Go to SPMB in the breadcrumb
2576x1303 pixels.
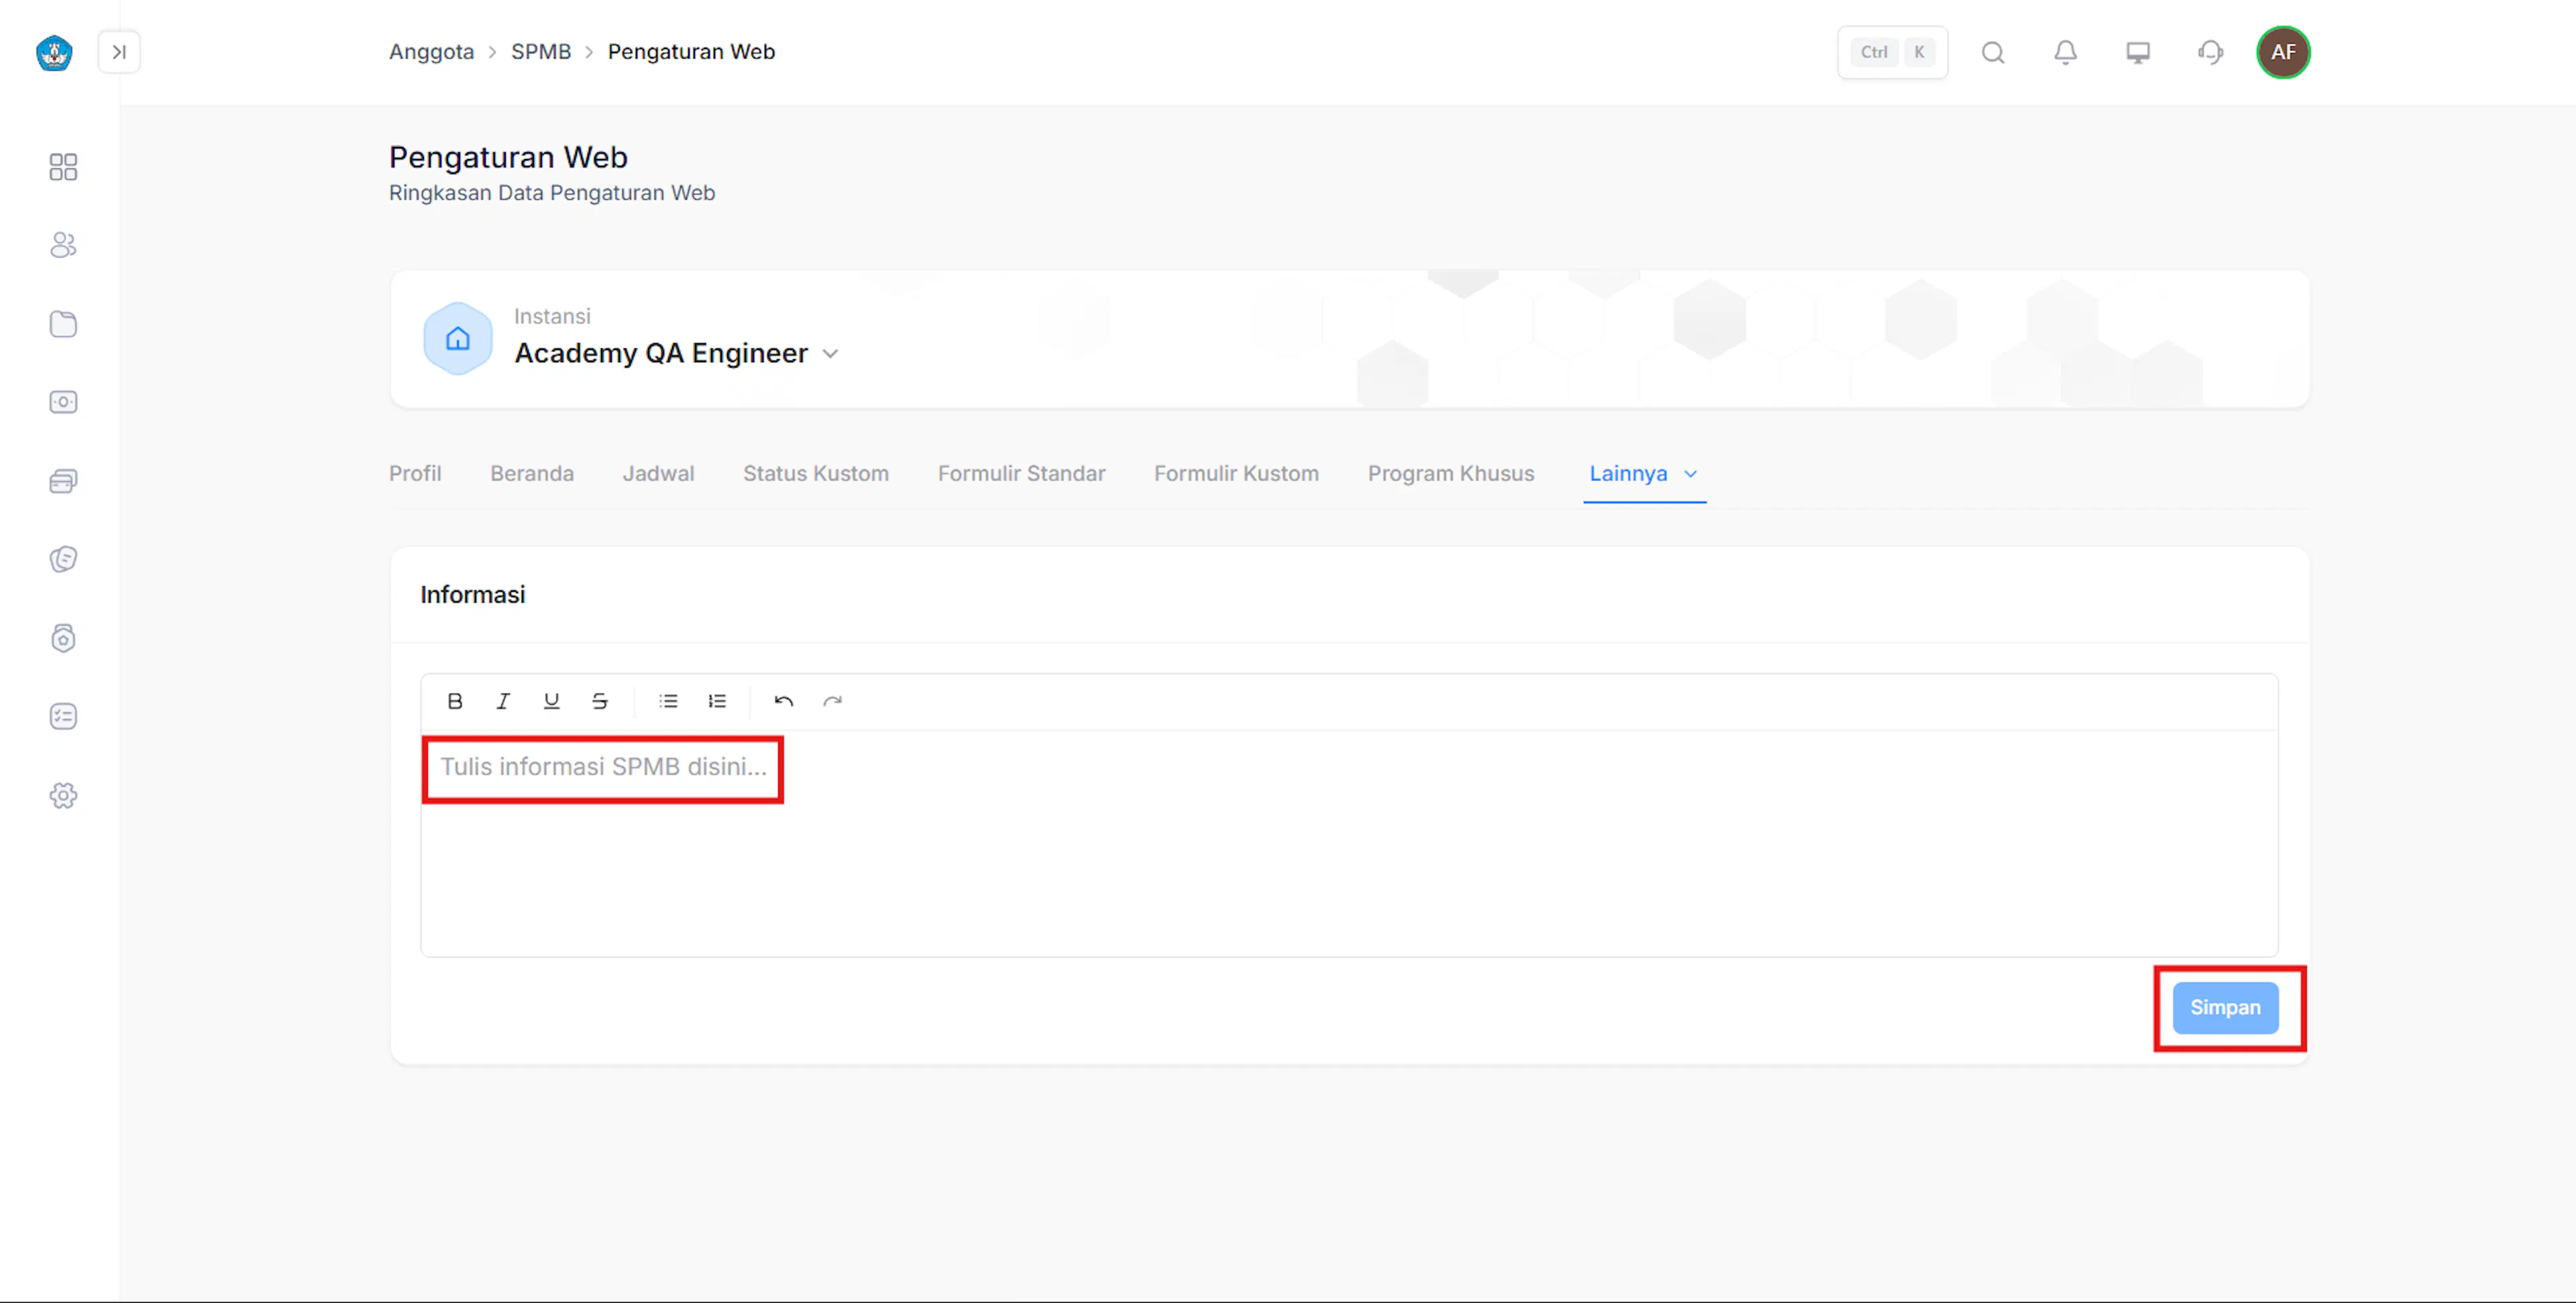pyautogui.click(x=541, y=51)
